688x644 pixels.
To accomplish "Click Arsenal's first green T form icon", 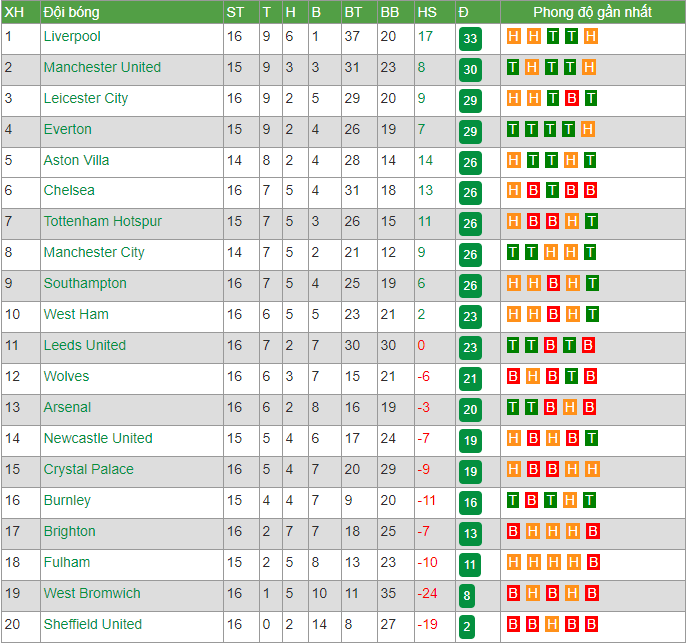I will tap(512, 408).
